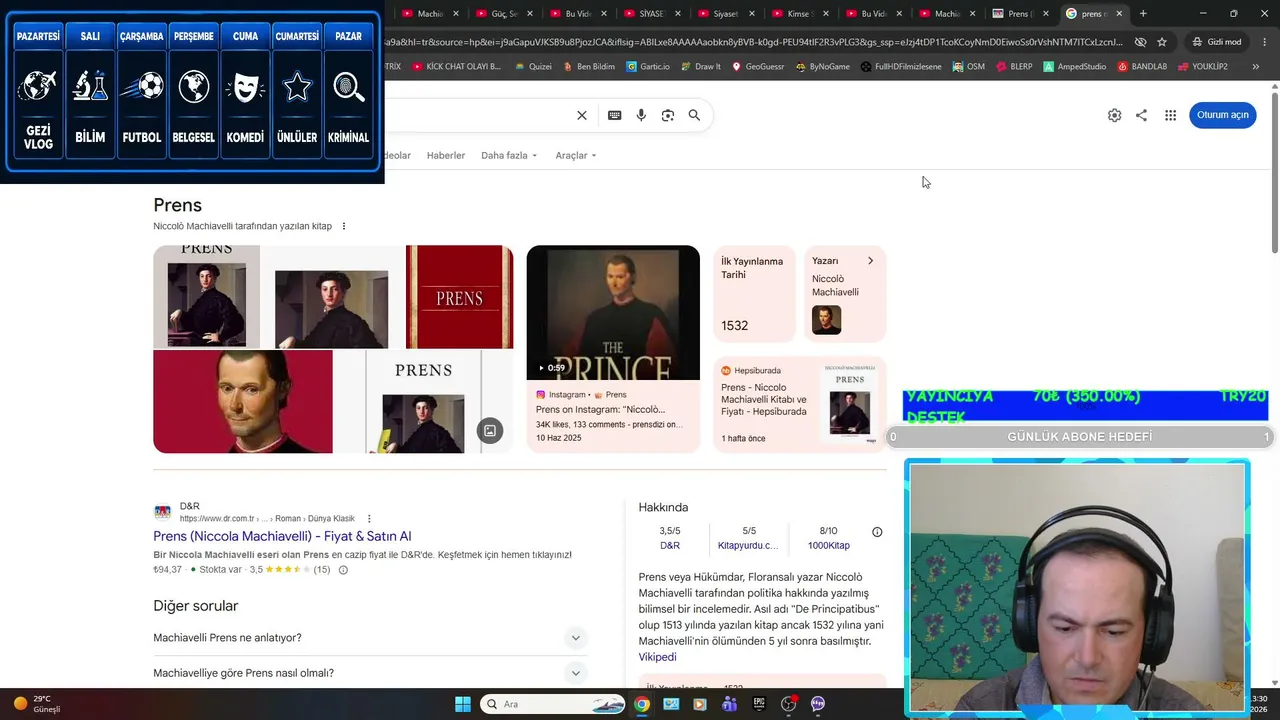The image size is (1280, 720).
Task: Show rating info next to 1000Kitap score
Action: tap(877, 532)
